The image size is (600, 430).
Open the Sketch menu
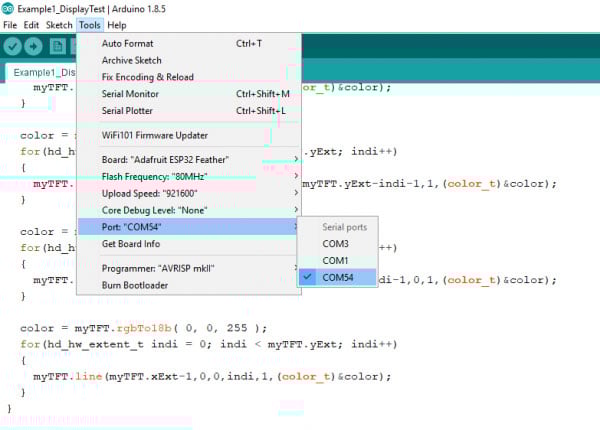point(59,25)
